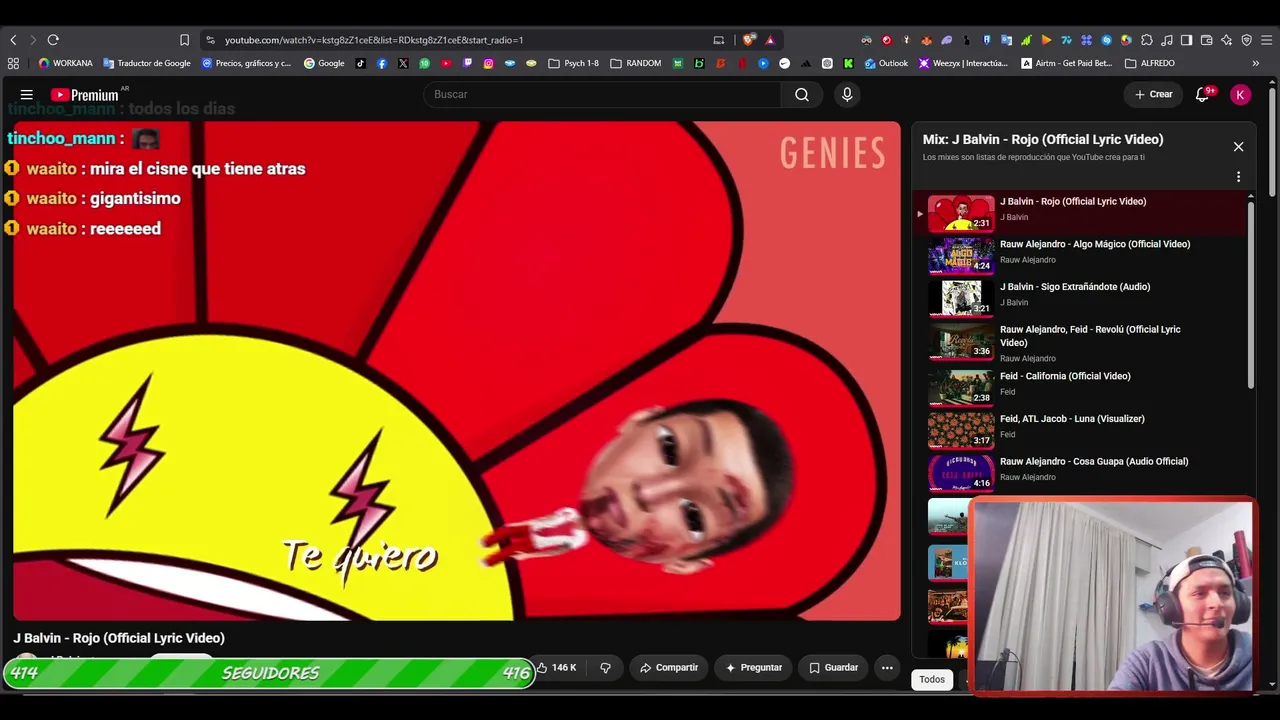Expand the RANDOM bookmark folder
This screenshot has width=1280, height=720.
coord(635,63)
